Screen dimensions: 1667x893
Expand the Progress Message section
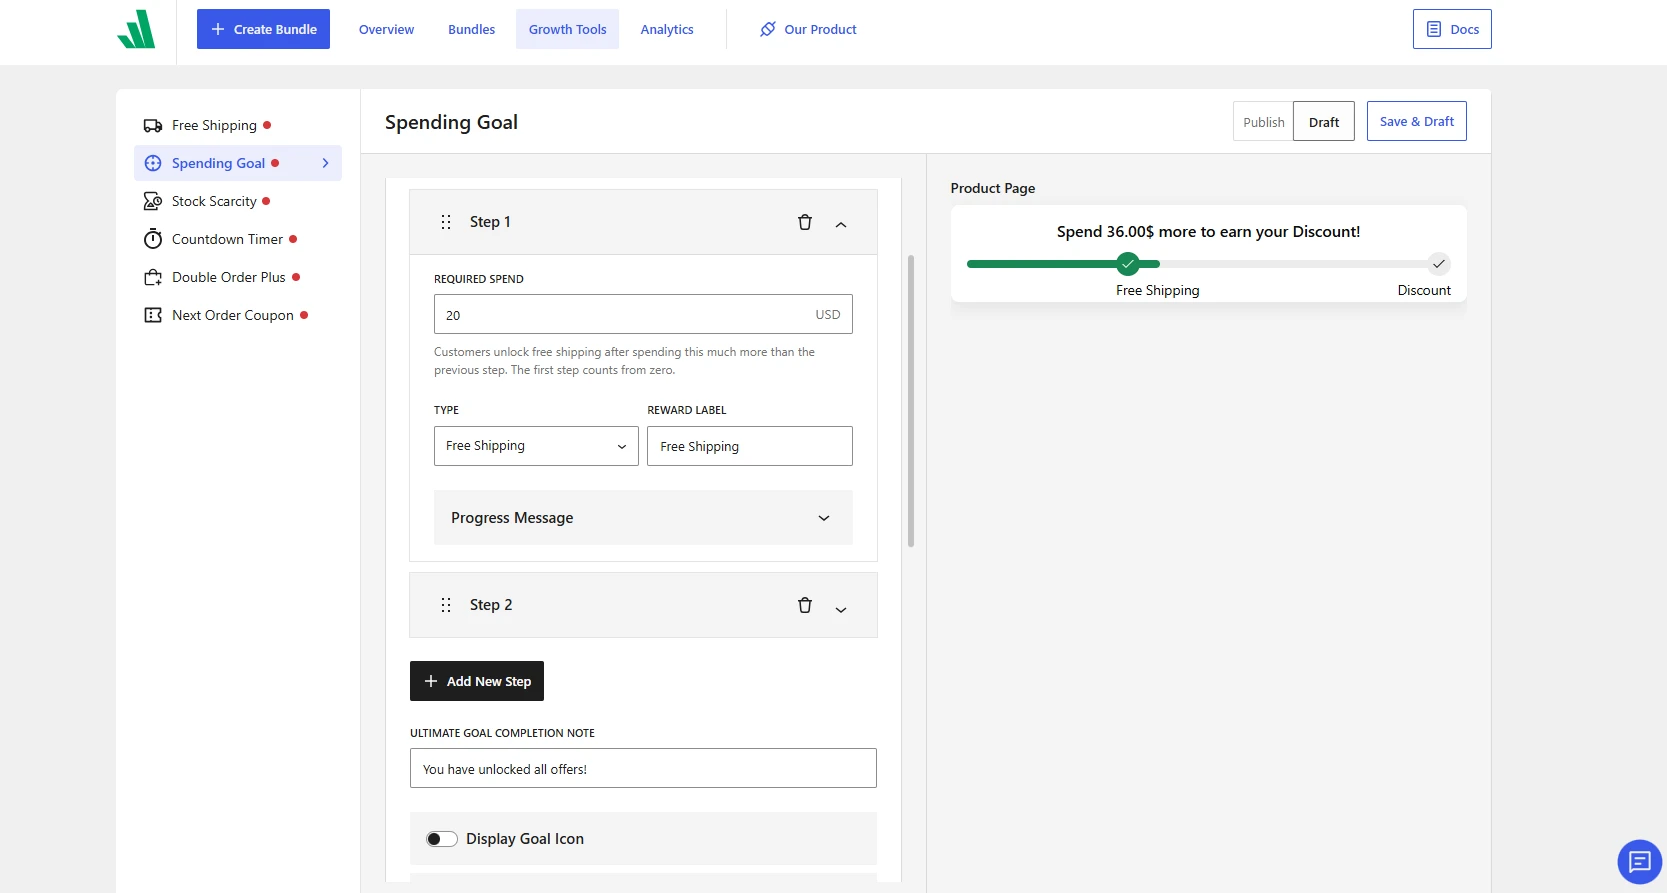click(x=643, y=518)
